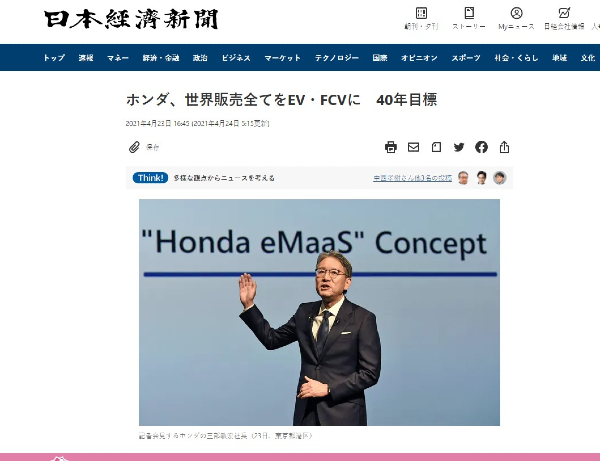Click the 日本経済新聞 logo
Image resolution: width=600 pixels, height=461 pixels.
coord(131,19)
